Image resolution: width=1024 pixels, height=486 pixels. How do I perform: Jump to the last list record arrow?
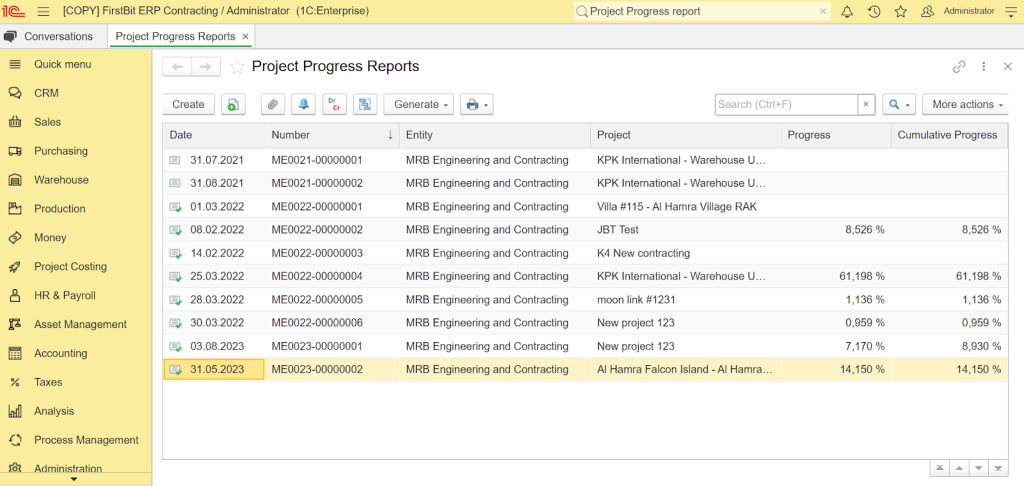coord(997,468)
